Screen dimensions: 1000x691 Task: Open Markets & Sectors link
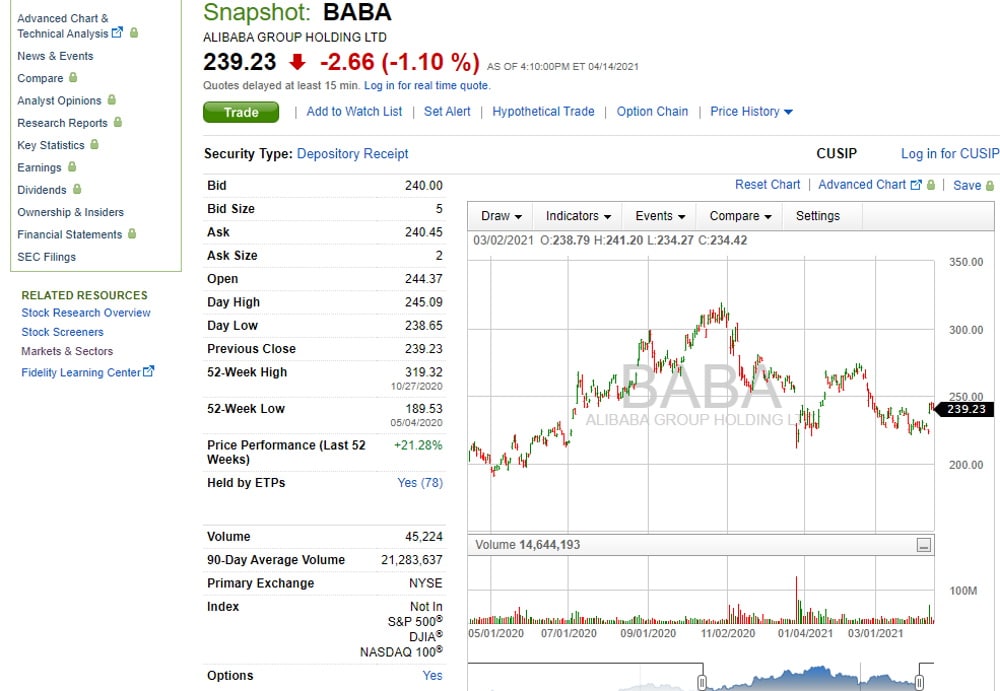[x=67, y=351]
